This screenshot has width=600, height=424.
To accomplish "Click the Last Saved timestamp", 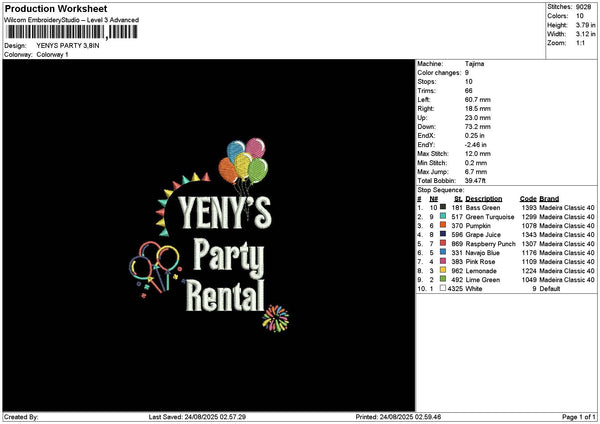I will tap(197, 417).
